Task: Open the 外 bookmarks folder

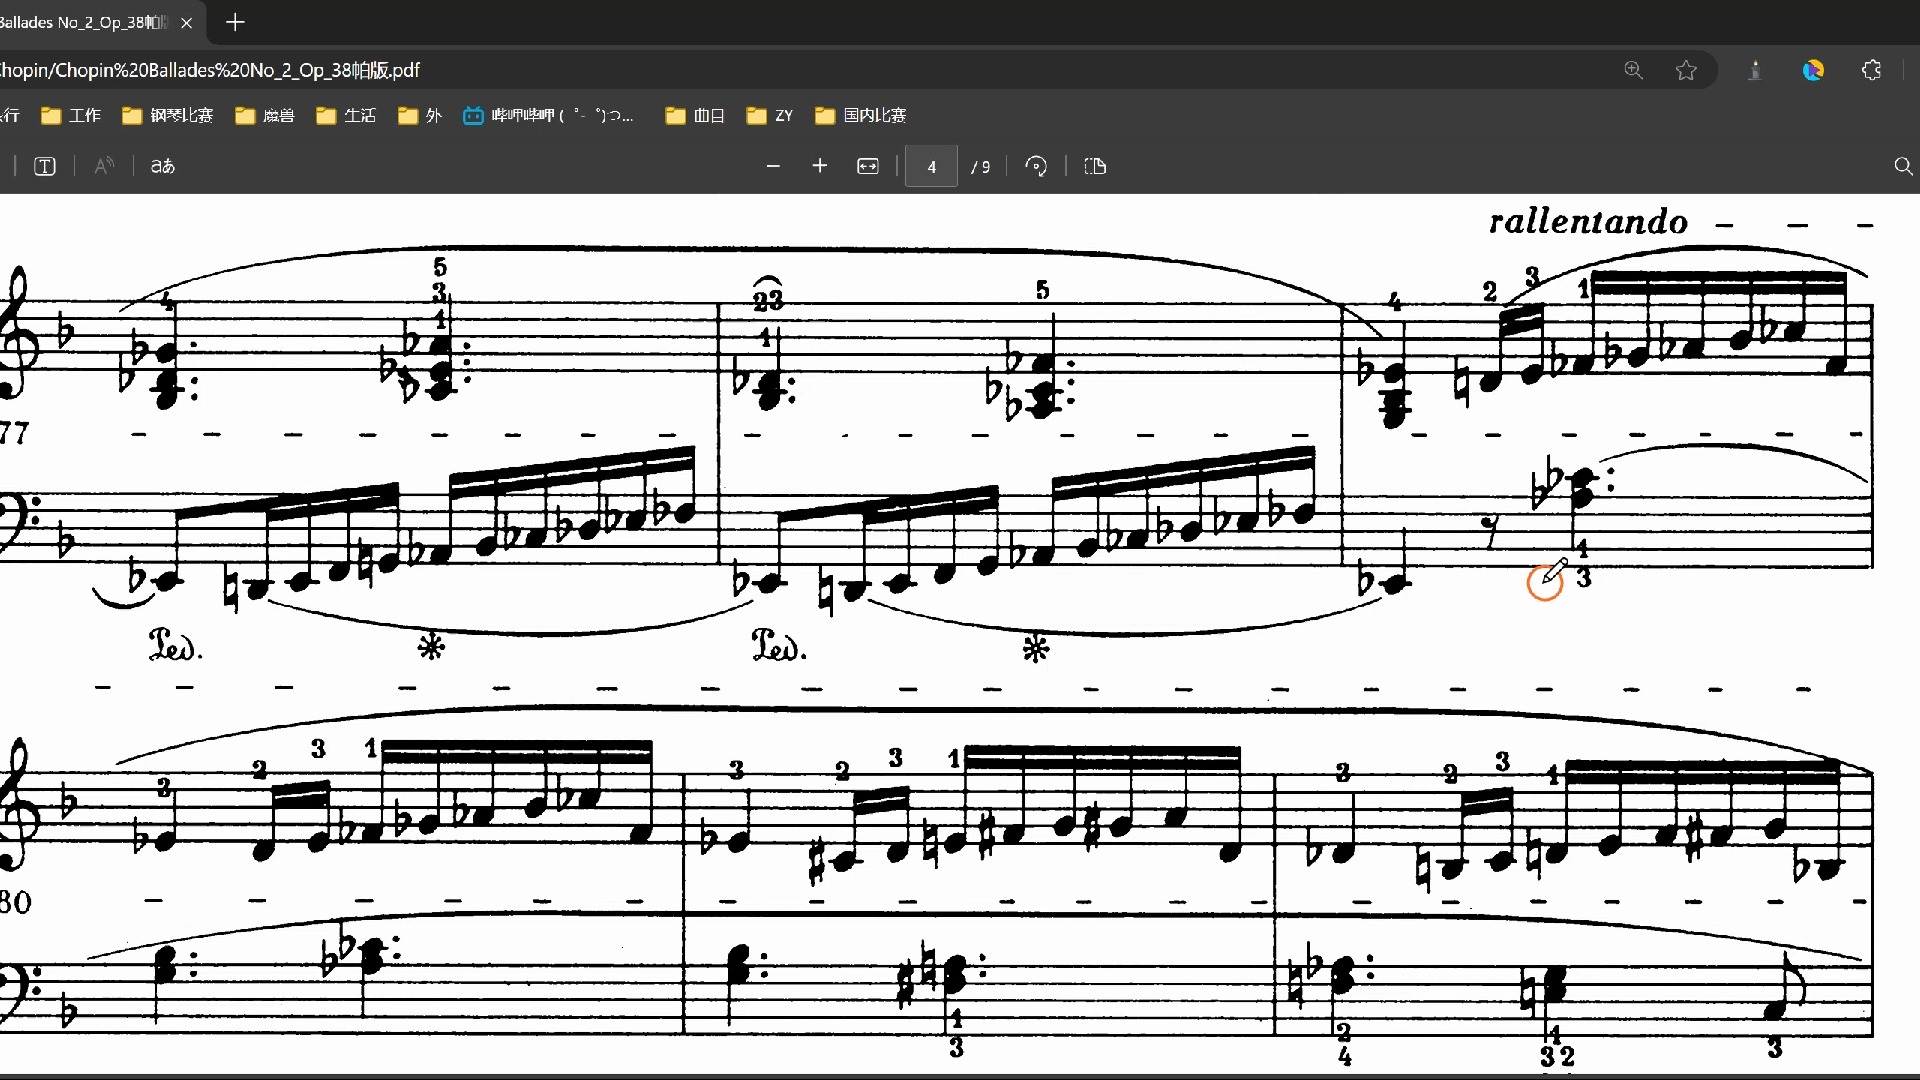Action: [420, 115]
